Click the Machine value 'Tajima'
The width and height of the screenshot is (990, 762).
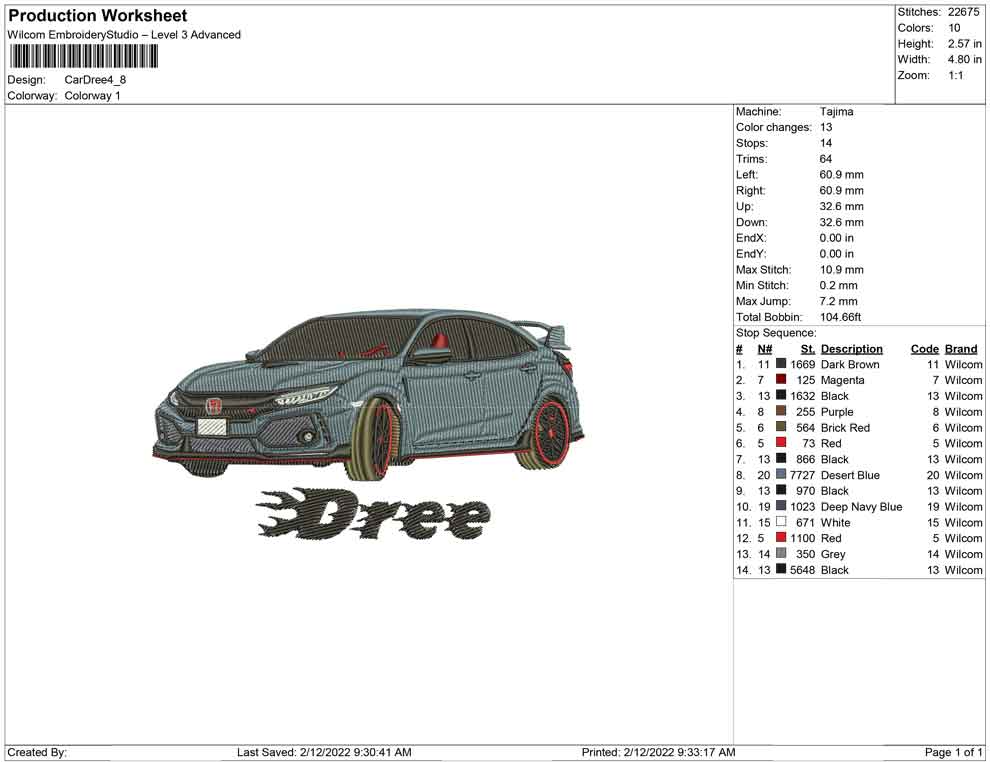[837, 112]
